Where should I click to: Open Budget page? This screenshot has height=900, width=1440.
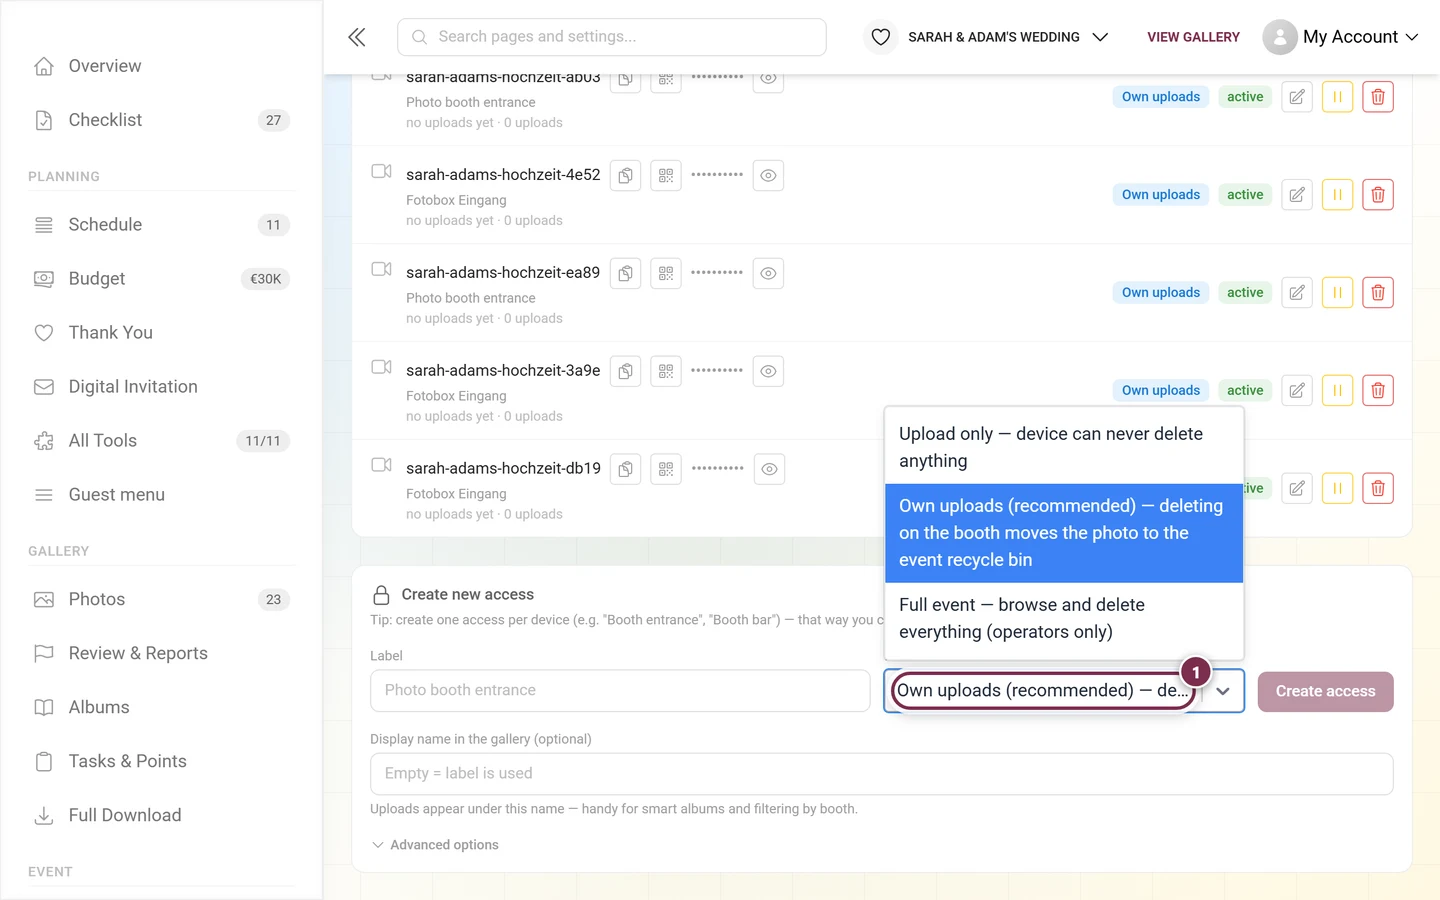click(161, 279)
